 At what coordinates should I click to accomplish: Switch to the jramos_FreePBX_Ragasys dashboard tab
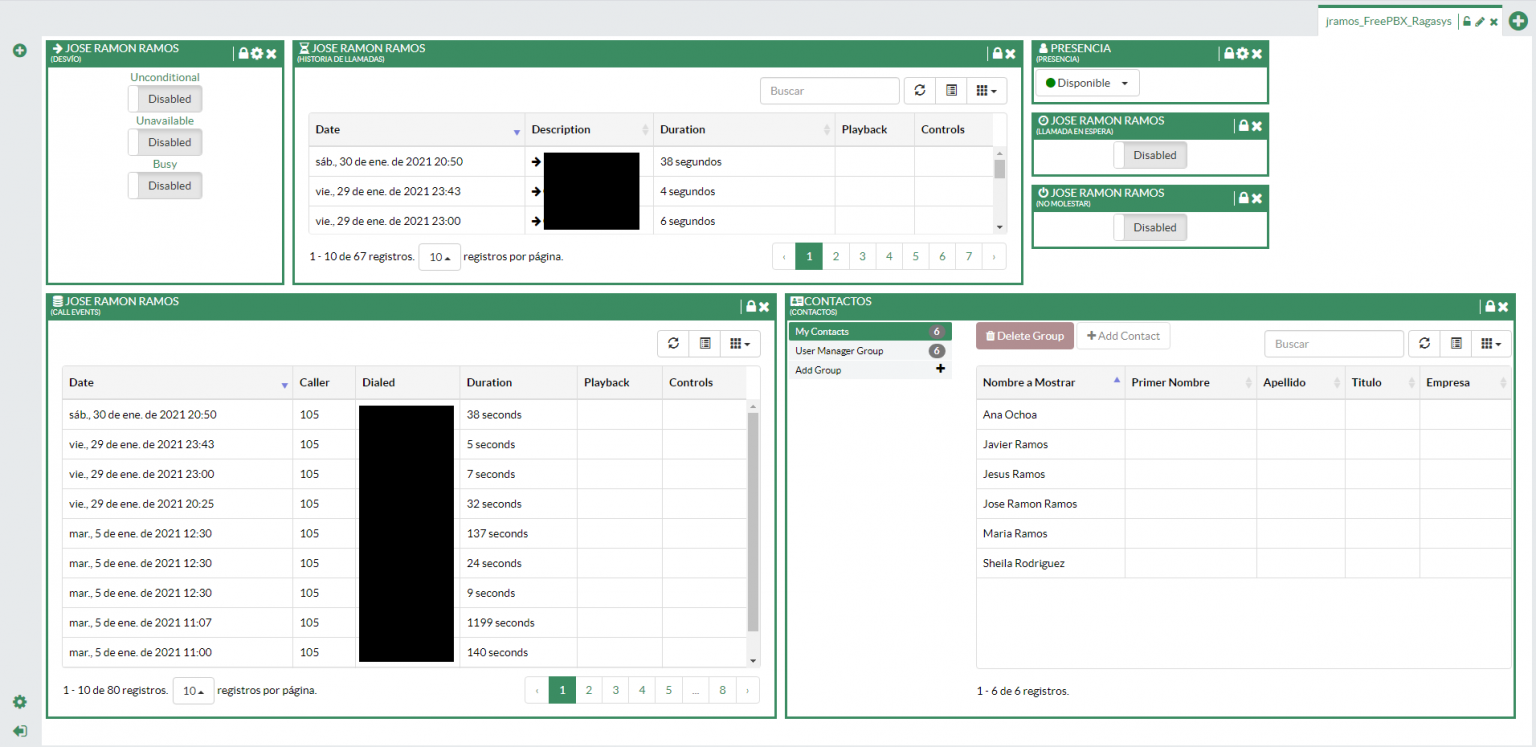point(1388,20)
